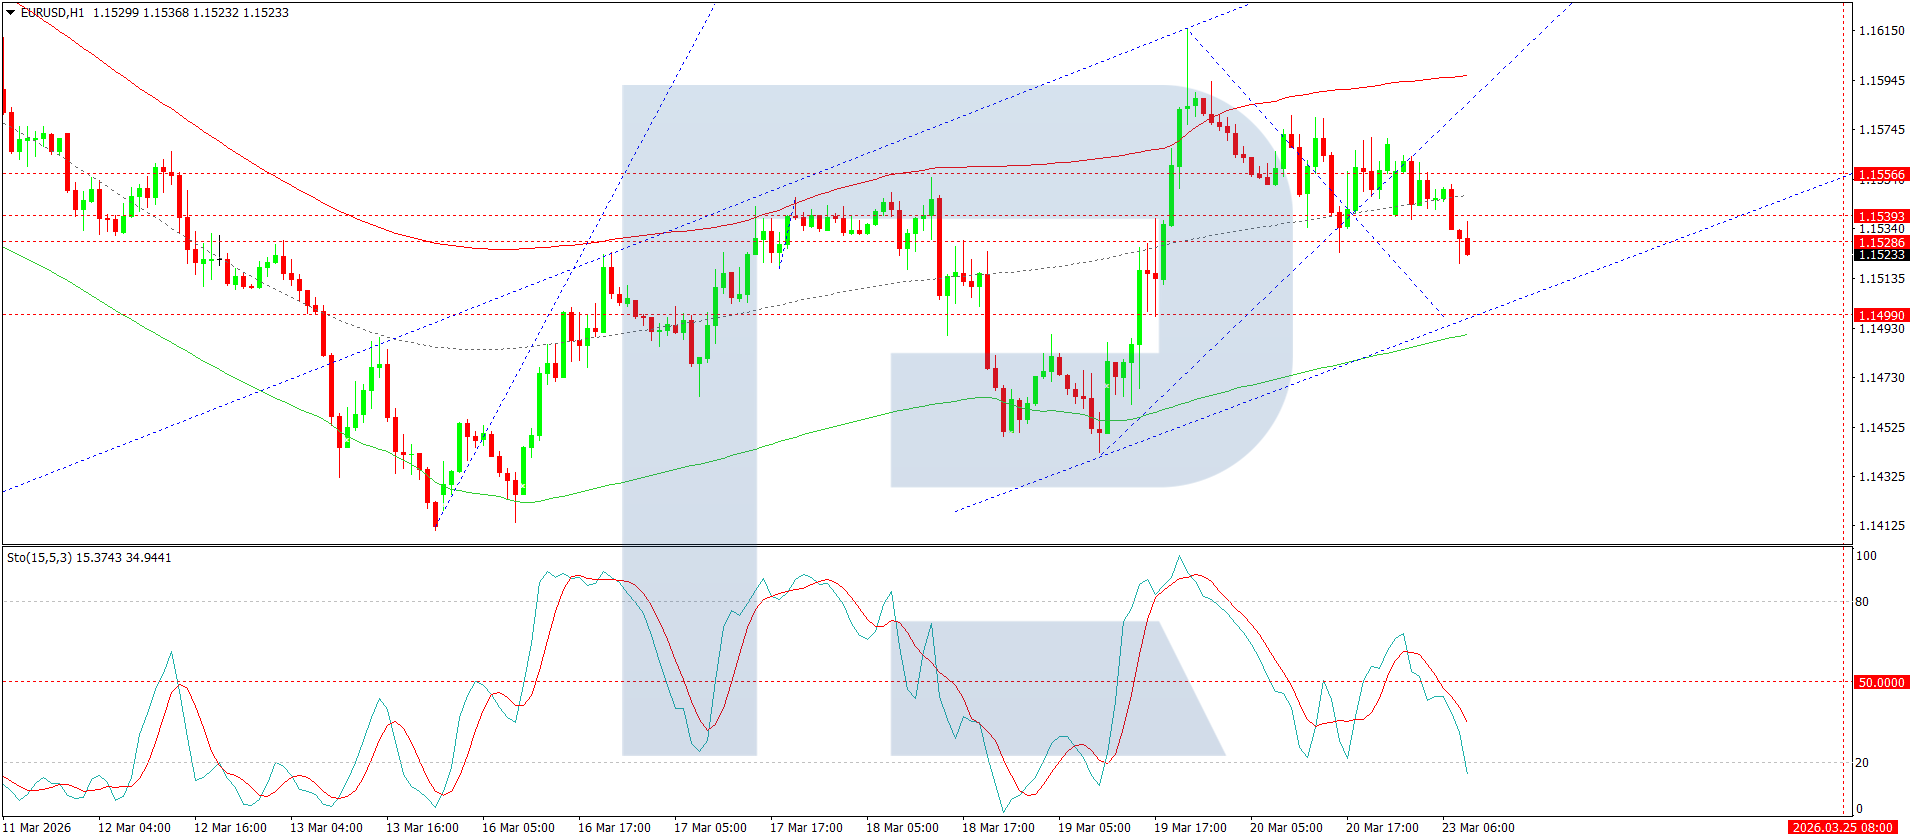Select the red 2026.03.25 08:00 time tag
The image size is (1916, 840).
point(1841,828)
